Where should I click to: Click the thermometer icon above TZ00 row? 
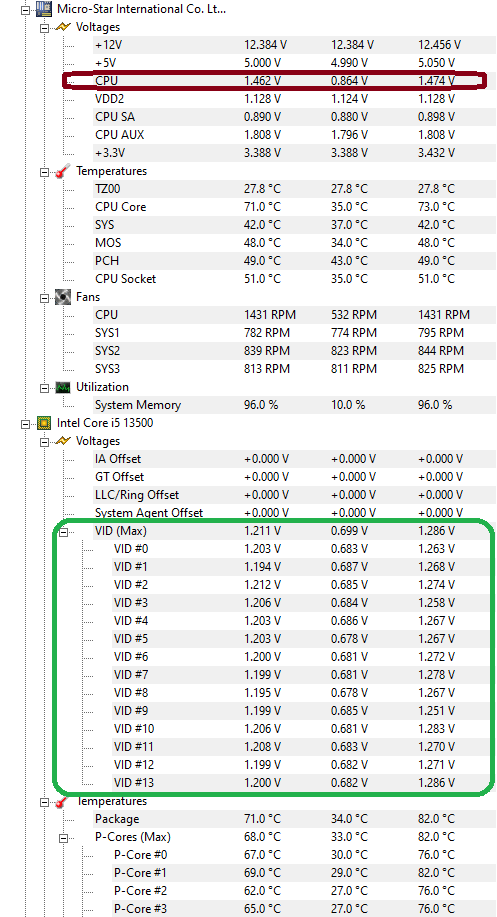63,171
